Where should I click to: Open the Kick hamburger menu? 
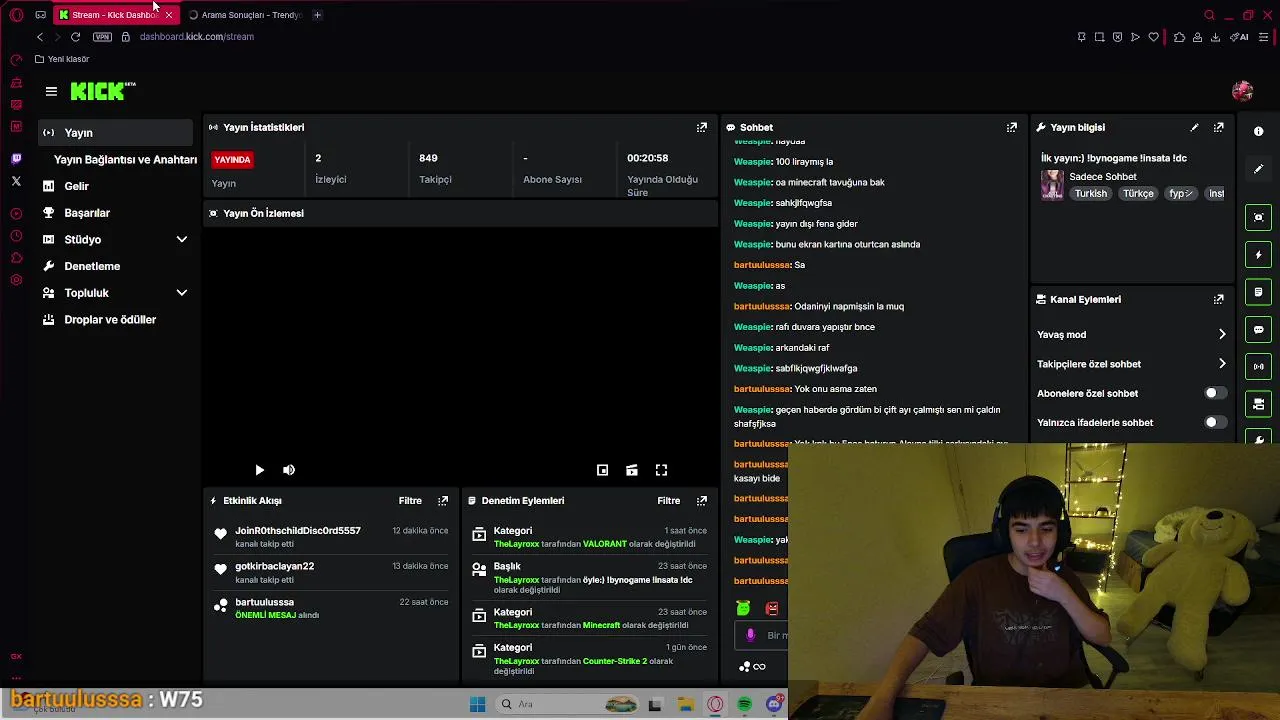point(51,91)
